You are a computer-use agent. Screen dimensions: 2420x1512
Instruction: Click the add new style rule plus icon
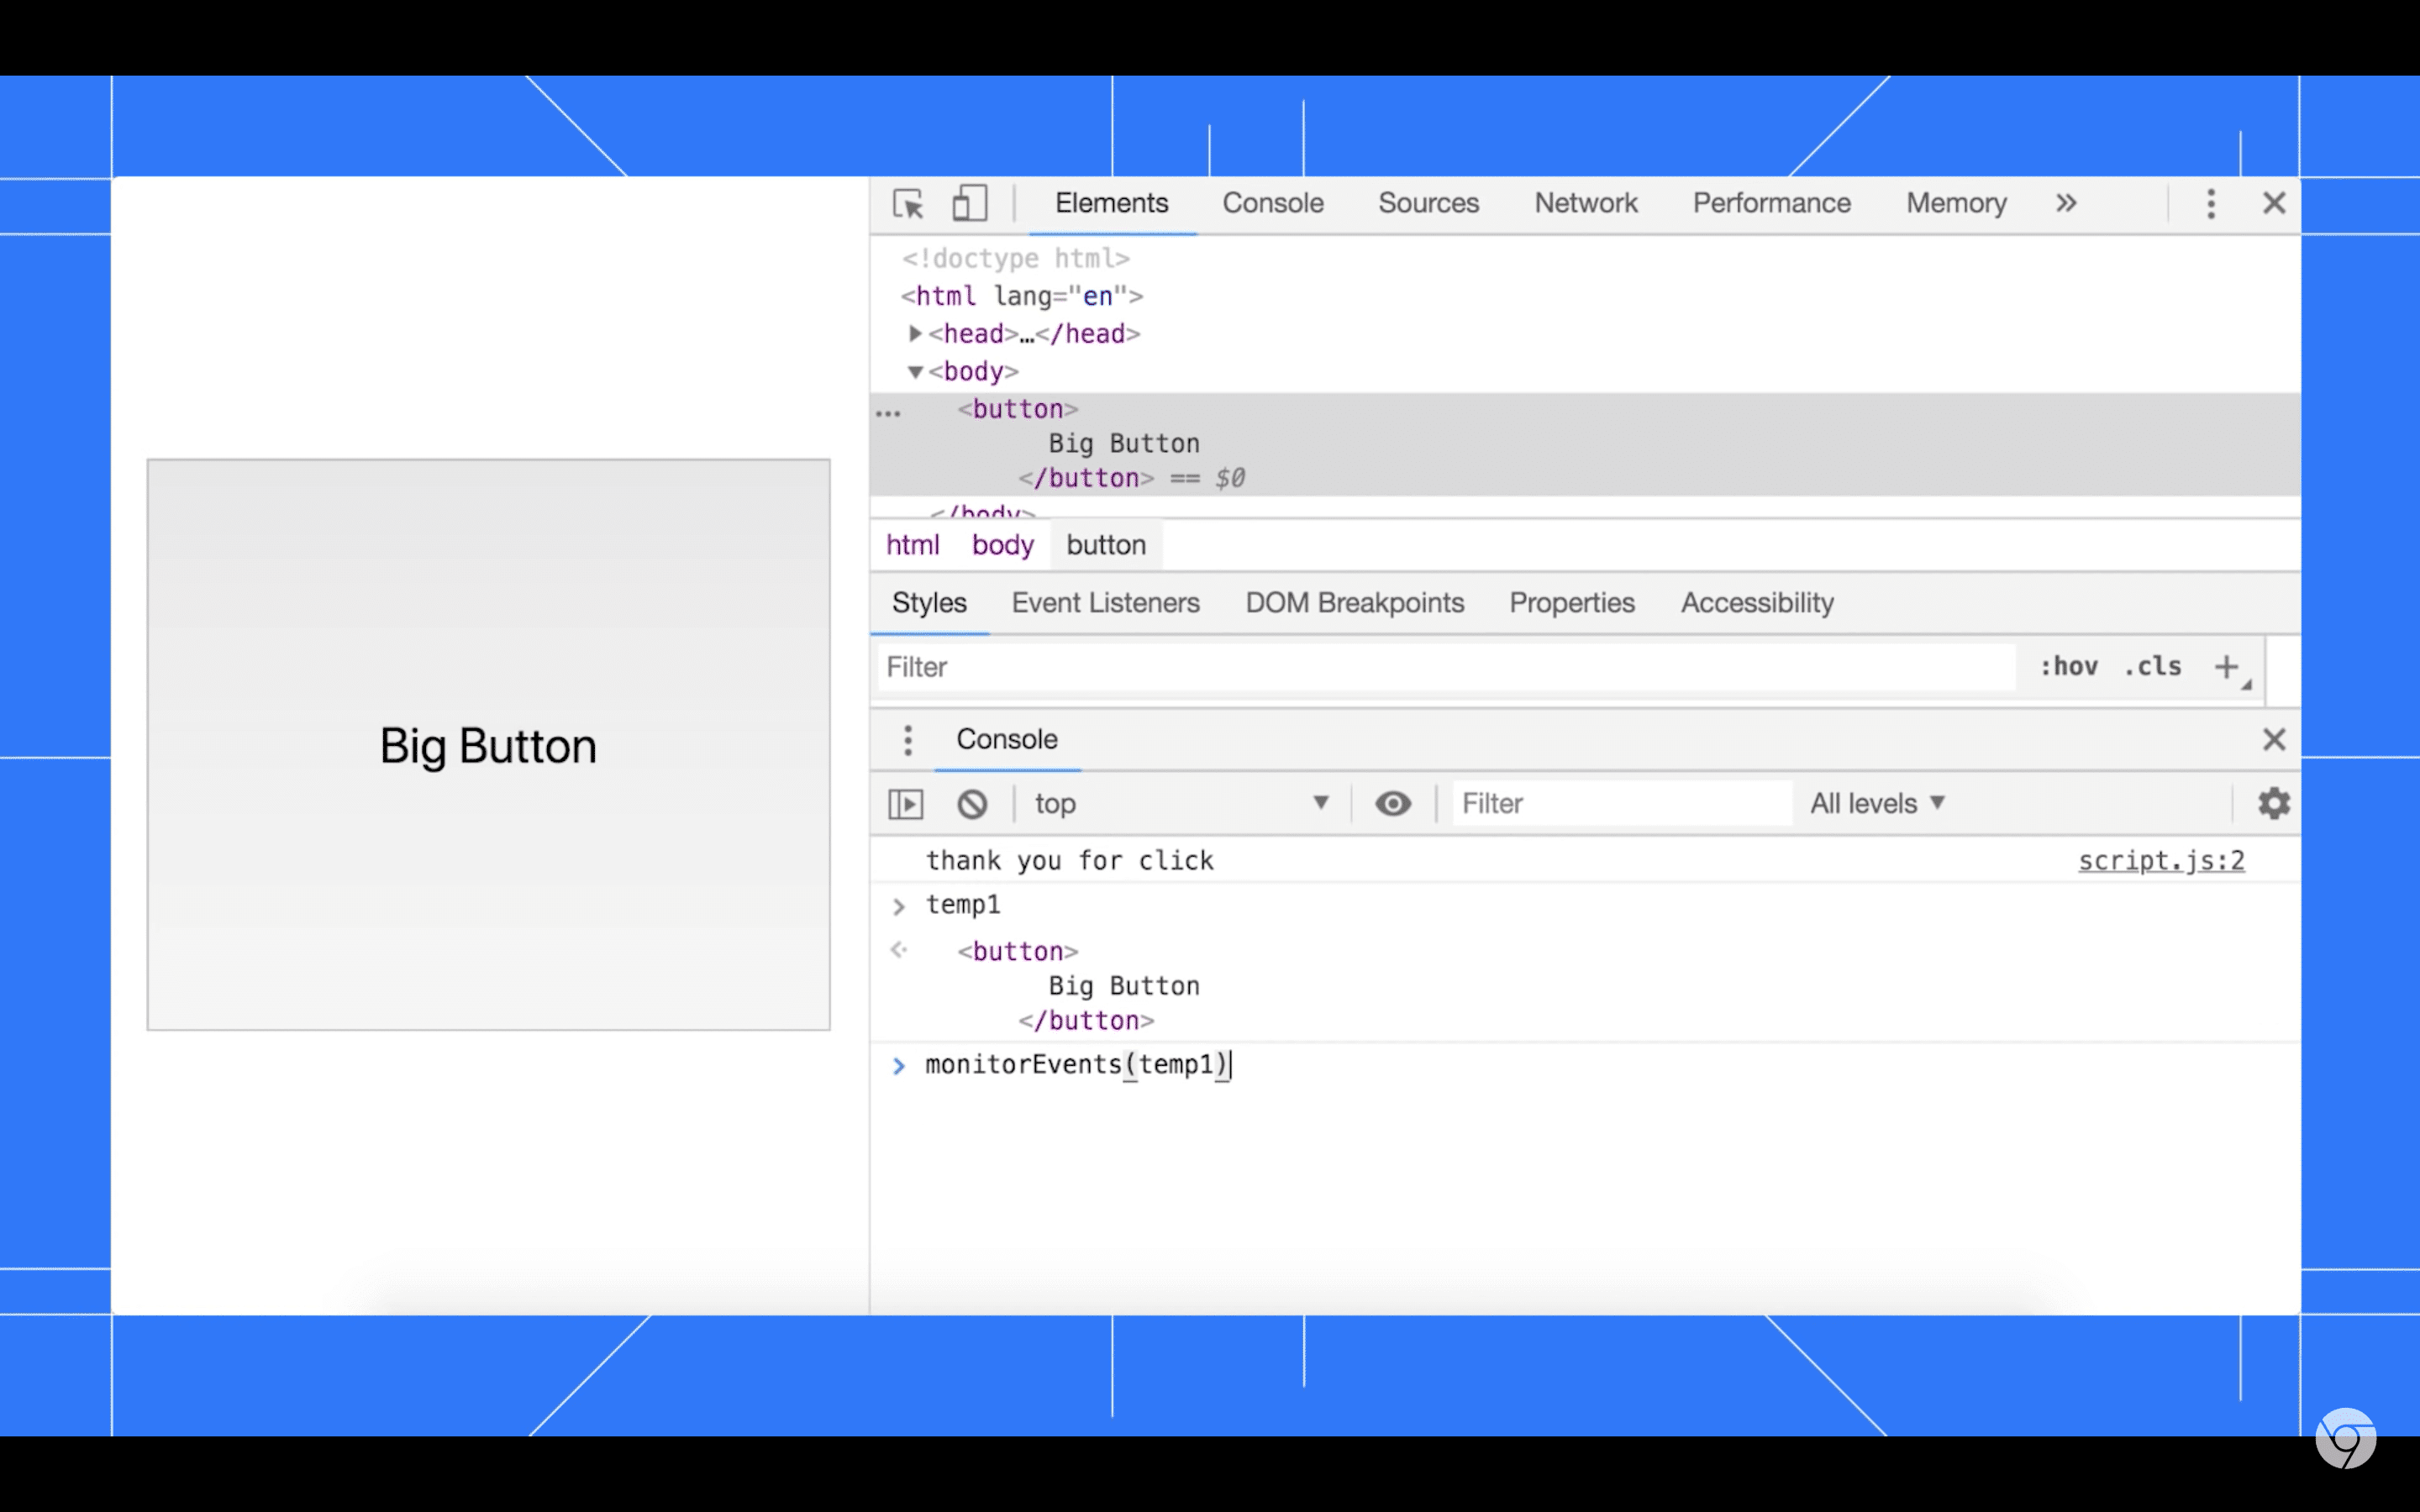(x=2228, y=665)
